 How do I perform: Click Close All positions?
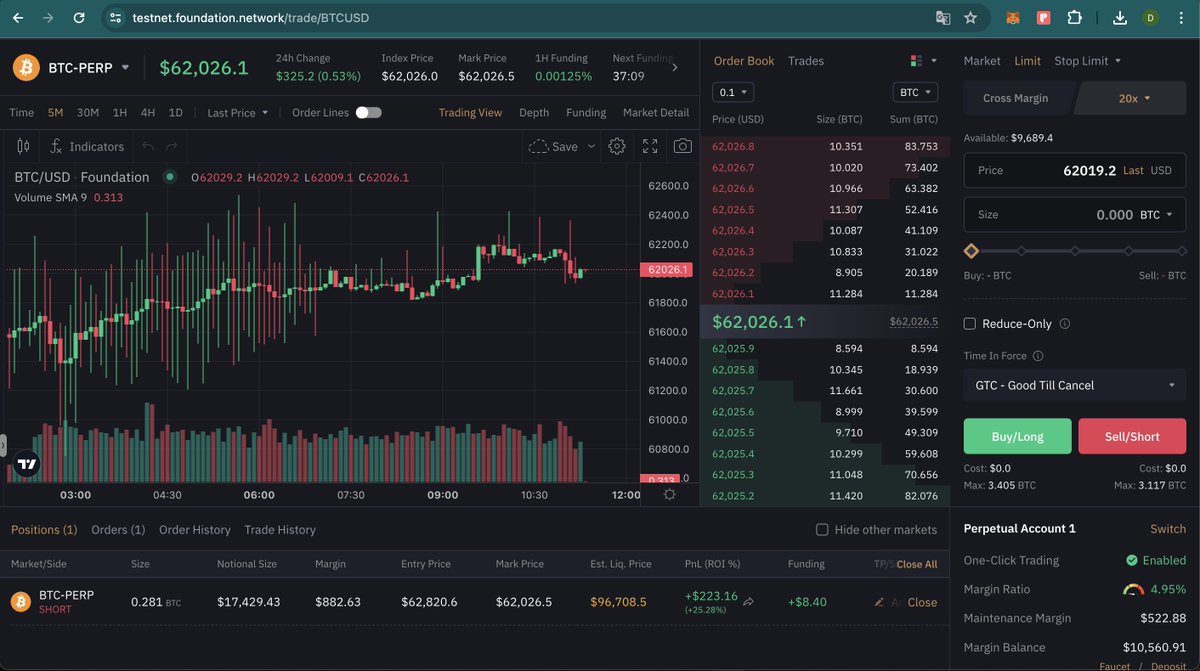click(x=917, y=564)
